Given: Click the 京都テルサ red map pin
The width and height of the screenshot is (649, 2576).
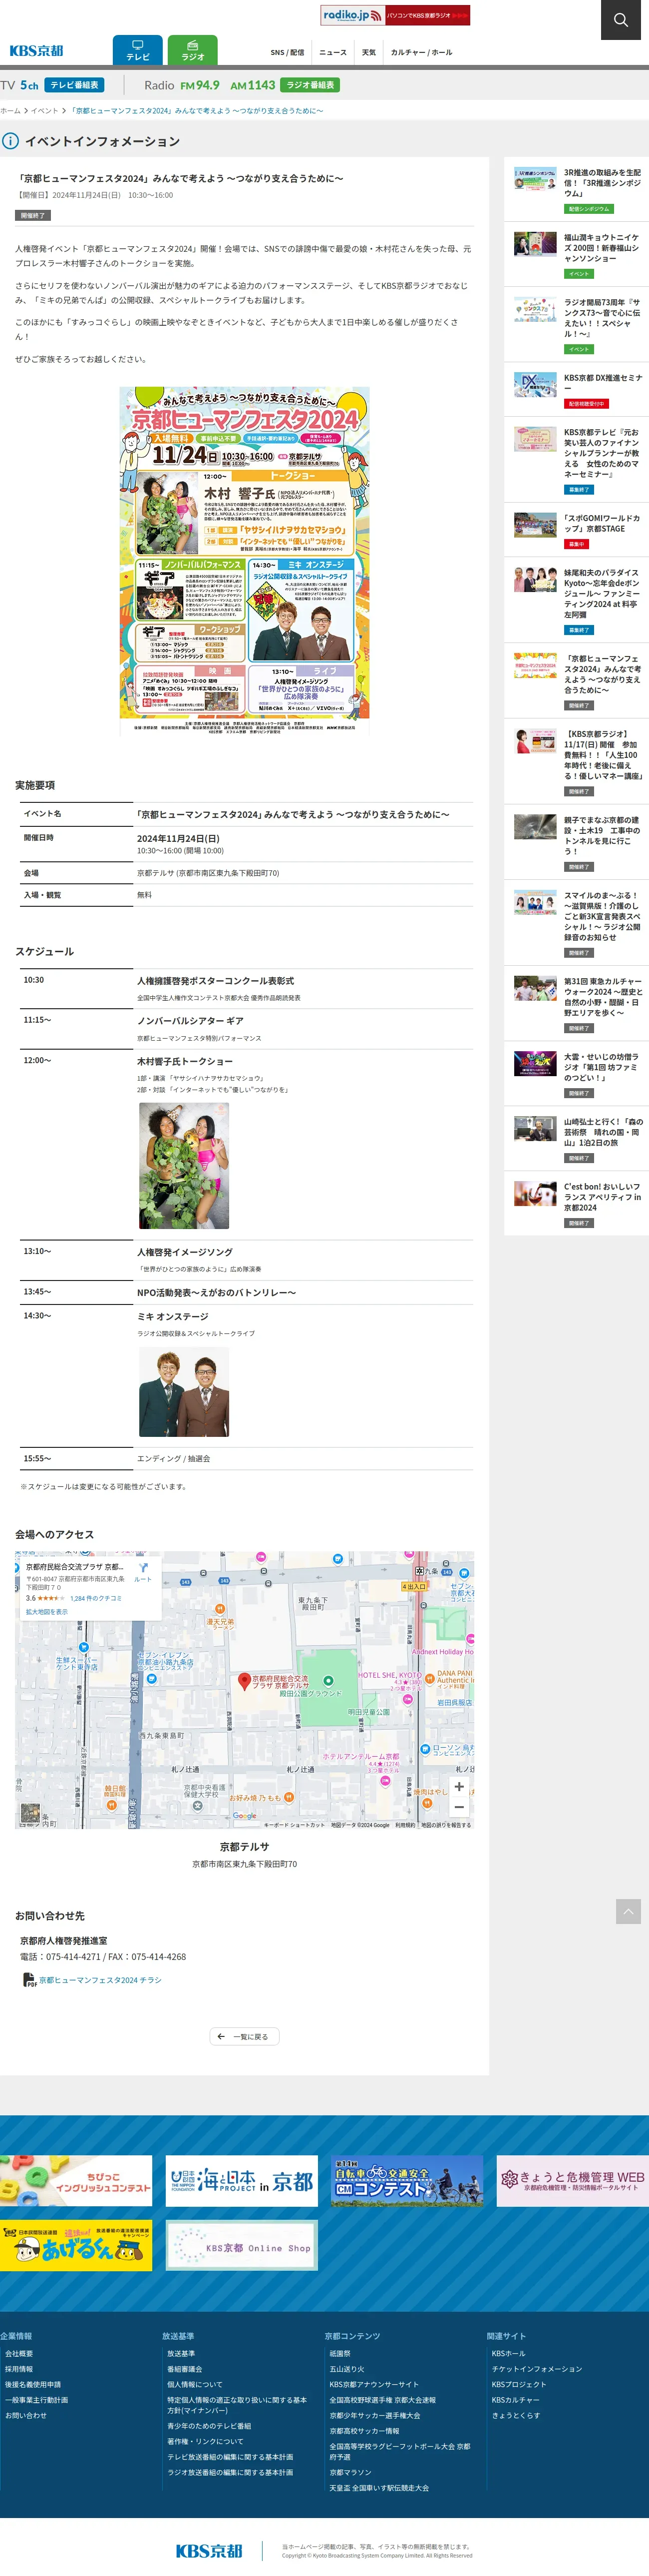Looking at the screenshot, I should [244, 1681].
